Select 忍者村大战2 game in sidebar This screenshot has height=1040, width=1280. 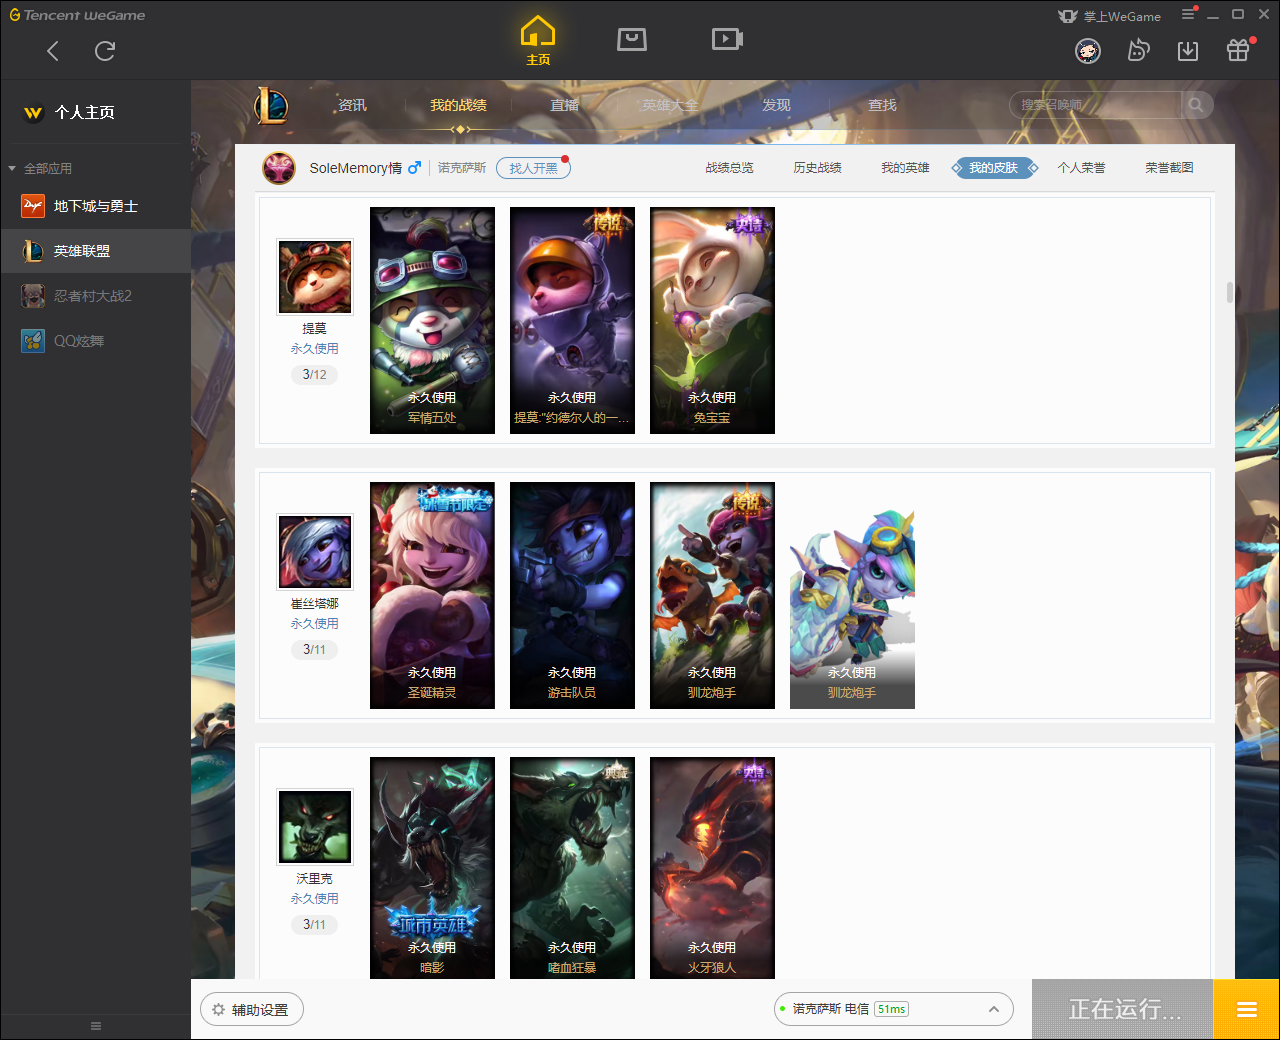(95, 296)
